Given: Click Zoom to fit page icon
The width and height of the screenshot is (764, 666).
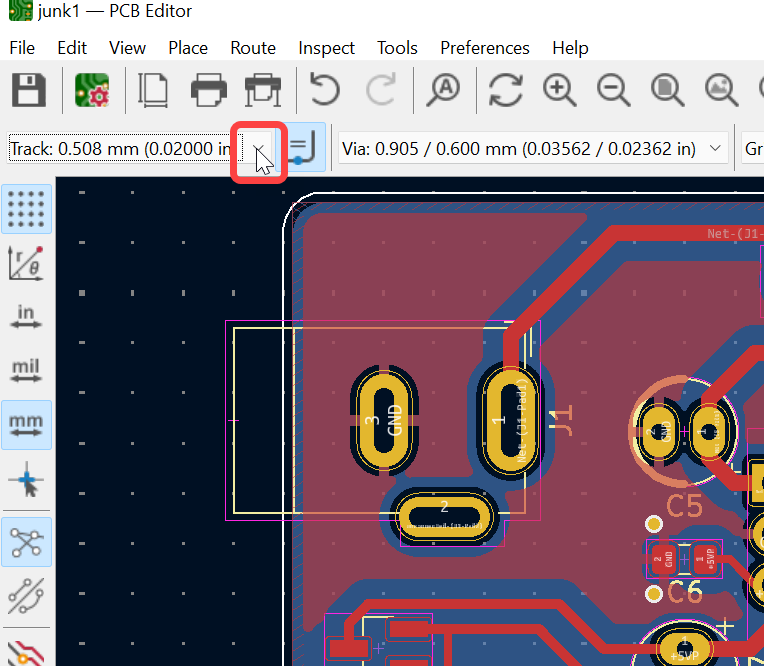Looking at the screenshot, I should [667, 91].
